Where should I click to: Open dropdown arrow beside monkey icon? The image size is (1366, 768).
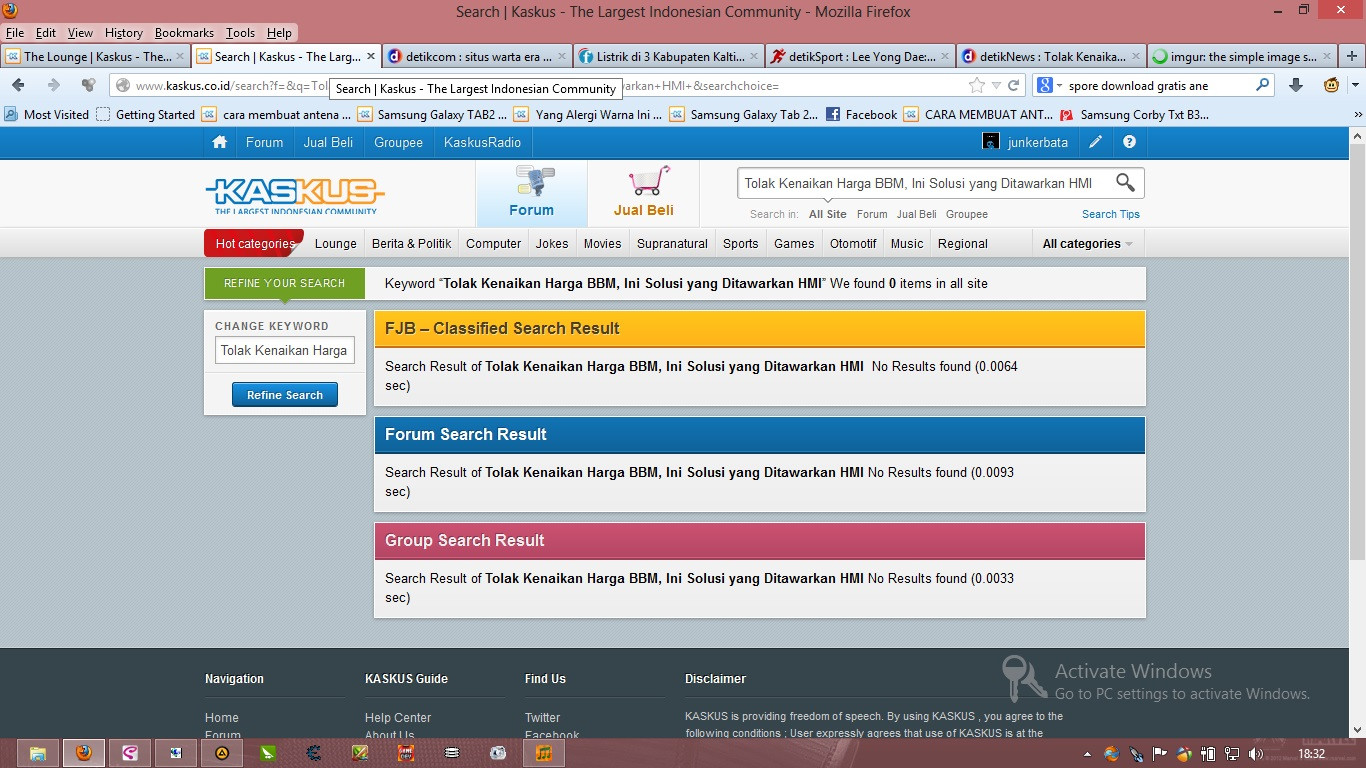coord(1354,86)
